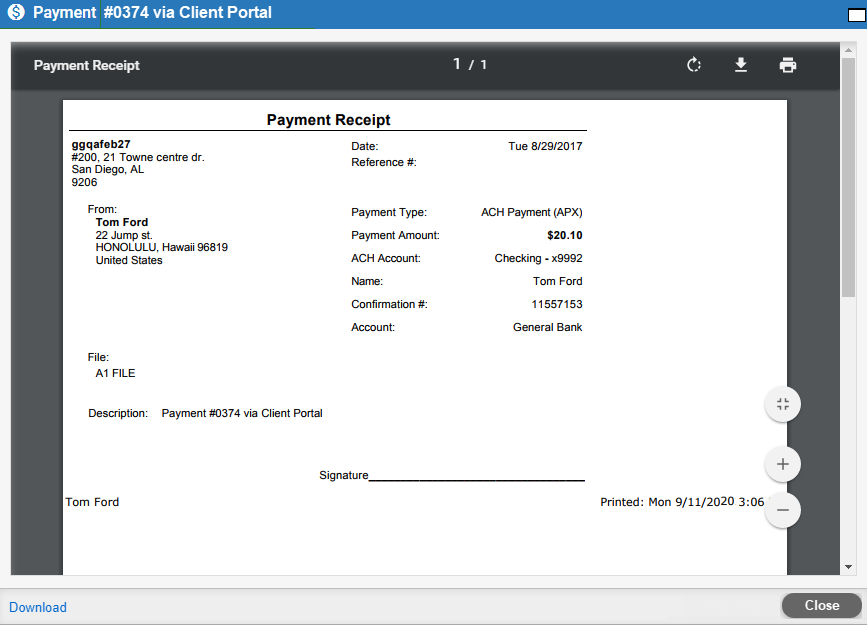Click the ACH Account: label
867x625 pixels.
(385, 258)
